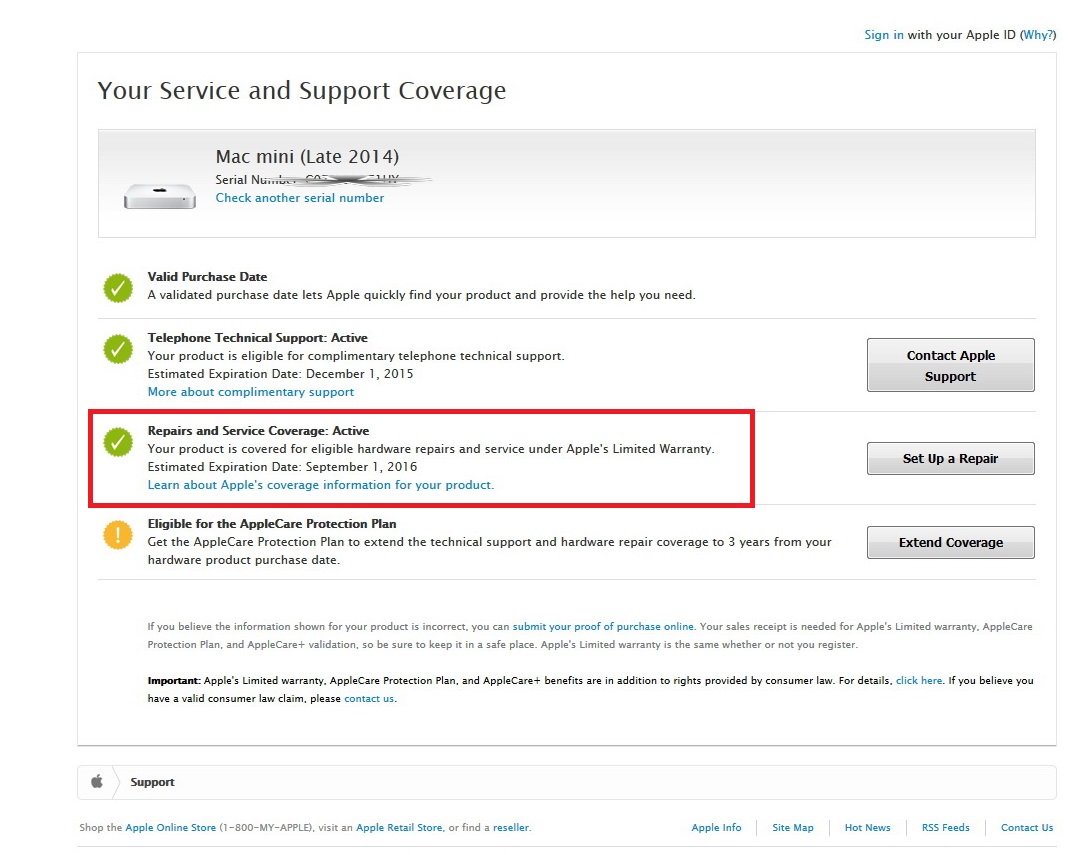Click the Extend Coverage button
This screenshot has width=1069, height=855.
coord(950,542)
